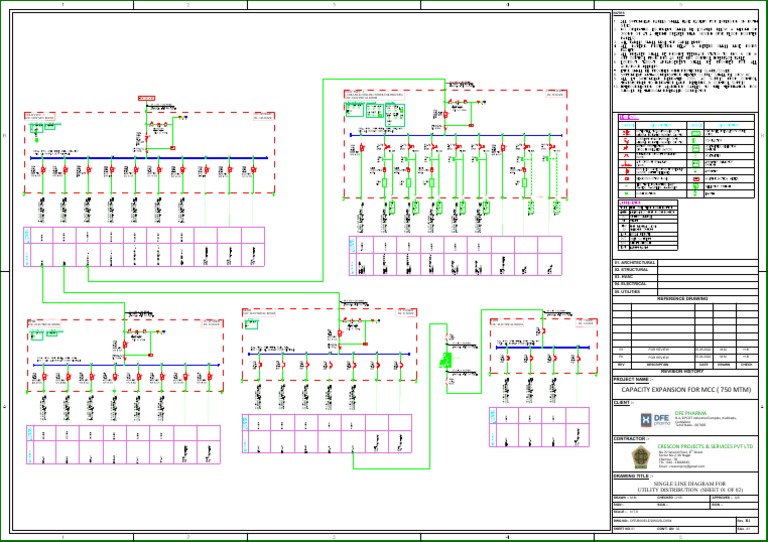
Task: Select the "UTILITY DISTRIBUTION (SHEET 01 OF 02)" line
Action: (690, 490)
